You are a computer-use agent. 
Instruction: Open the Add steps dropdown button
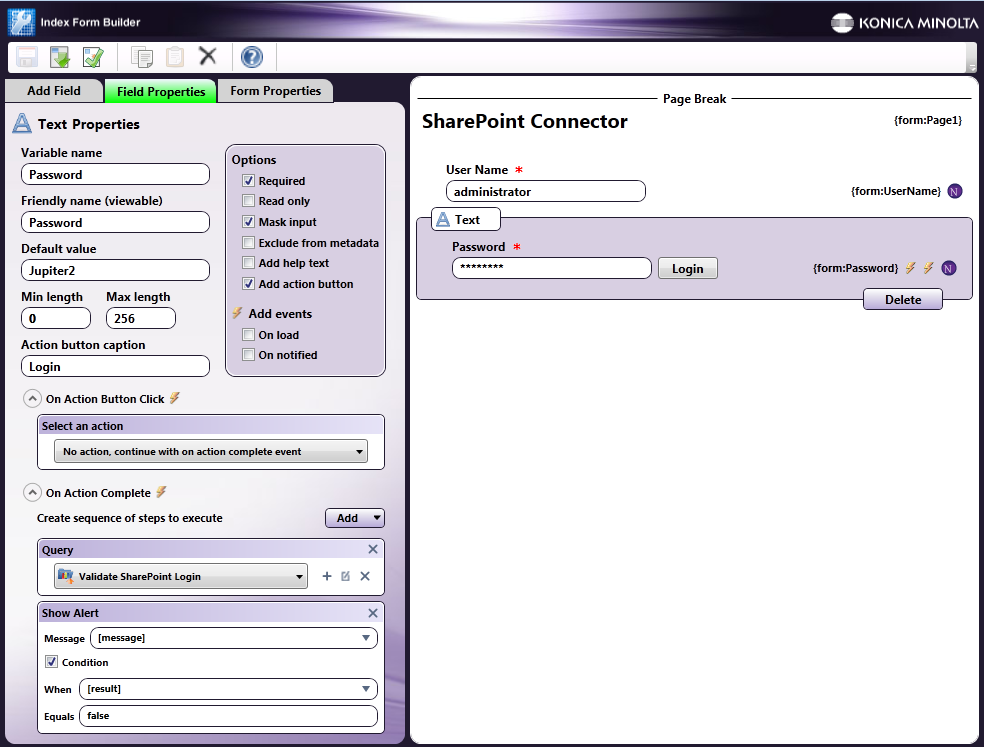(x=355, y=518)
